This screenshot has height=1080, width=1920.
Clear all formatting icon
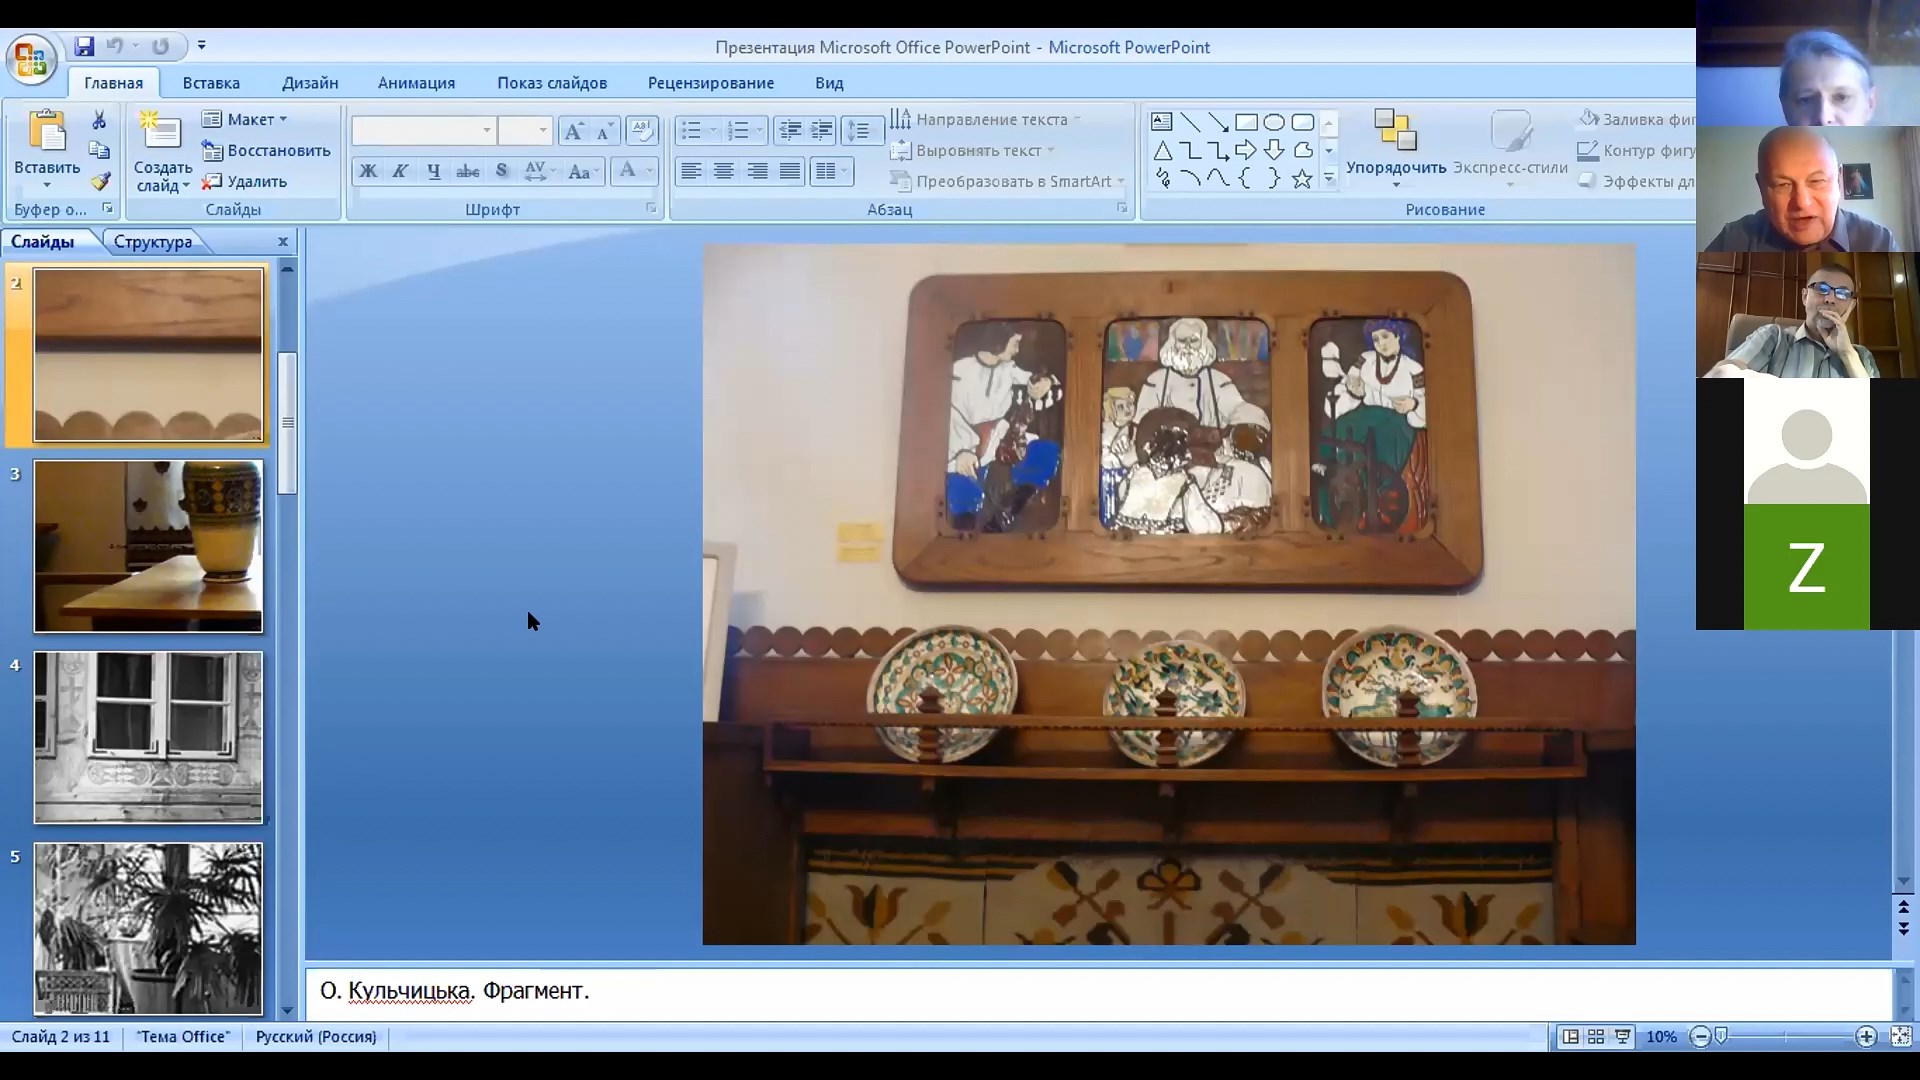pos(641,131)
